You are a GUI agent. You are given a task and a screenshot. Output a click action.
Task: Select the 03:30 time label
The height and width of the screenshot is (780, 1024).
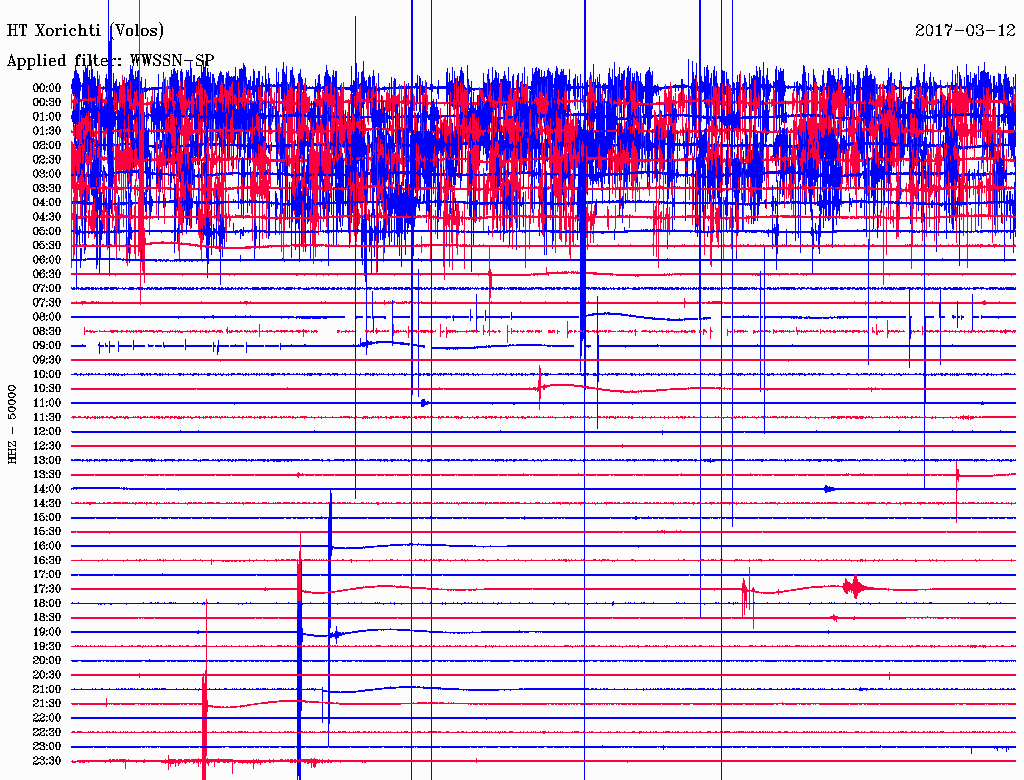click(47, 188)
